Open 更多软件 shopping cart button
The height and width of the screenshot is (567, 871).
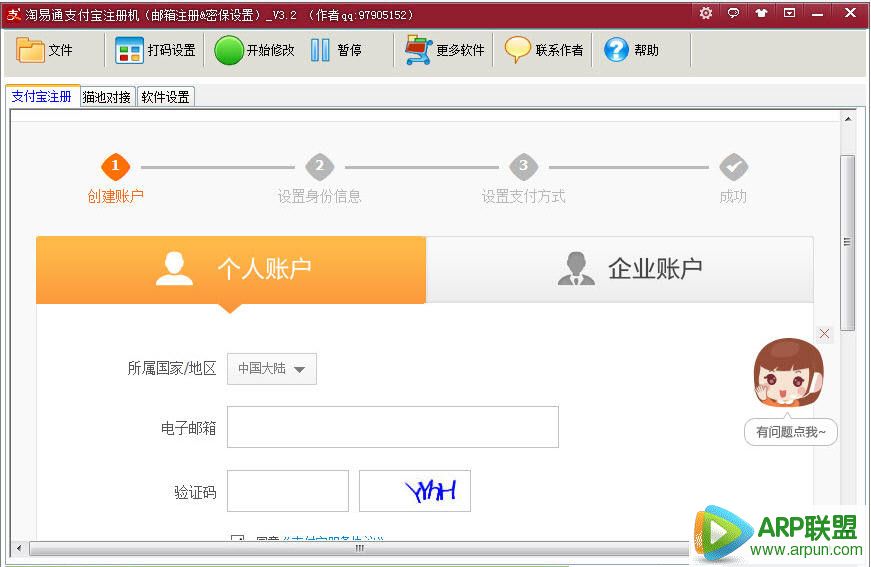coord(444,50)
